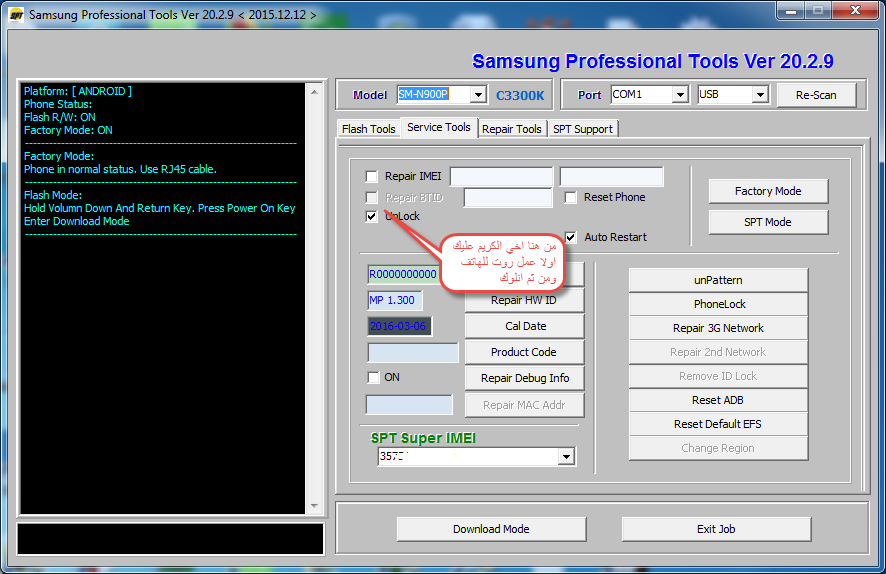Open the Model dropdown arrow

[x=478, y=94]
